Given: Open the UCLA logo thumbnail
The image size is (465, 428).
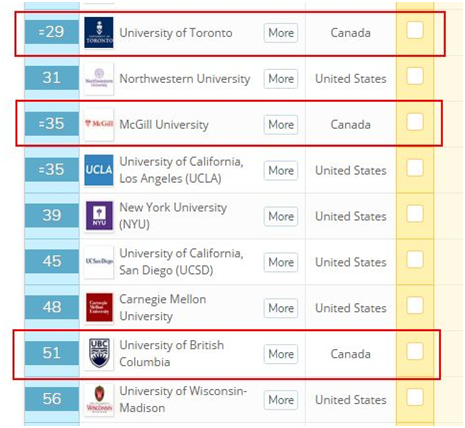Looking at the screenshot, I should [99, 170].
